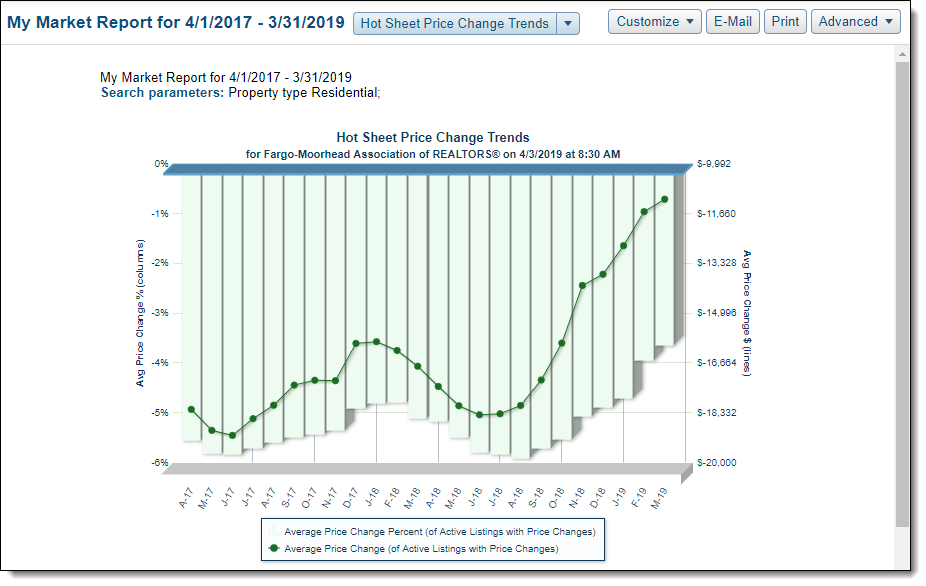Image resolution: width=926 pixels, height=586 pixels.
Task: Click the scrollbar up arrow
Action: pyautogui.click(x=903, y=52)
